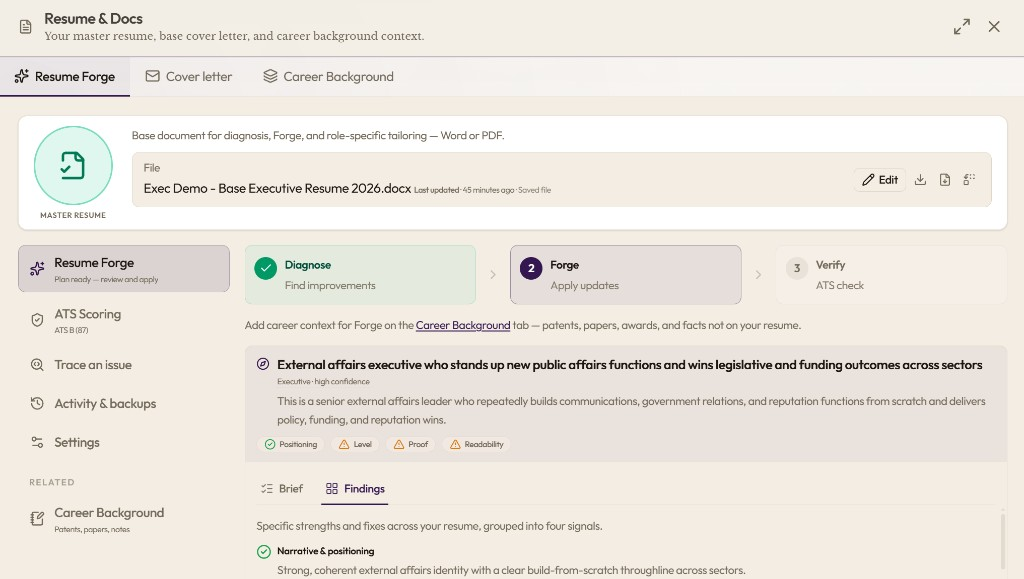Screen dimensions: 1024x579
Task: Click the Resume & Docs document icon
Action: 25,27
